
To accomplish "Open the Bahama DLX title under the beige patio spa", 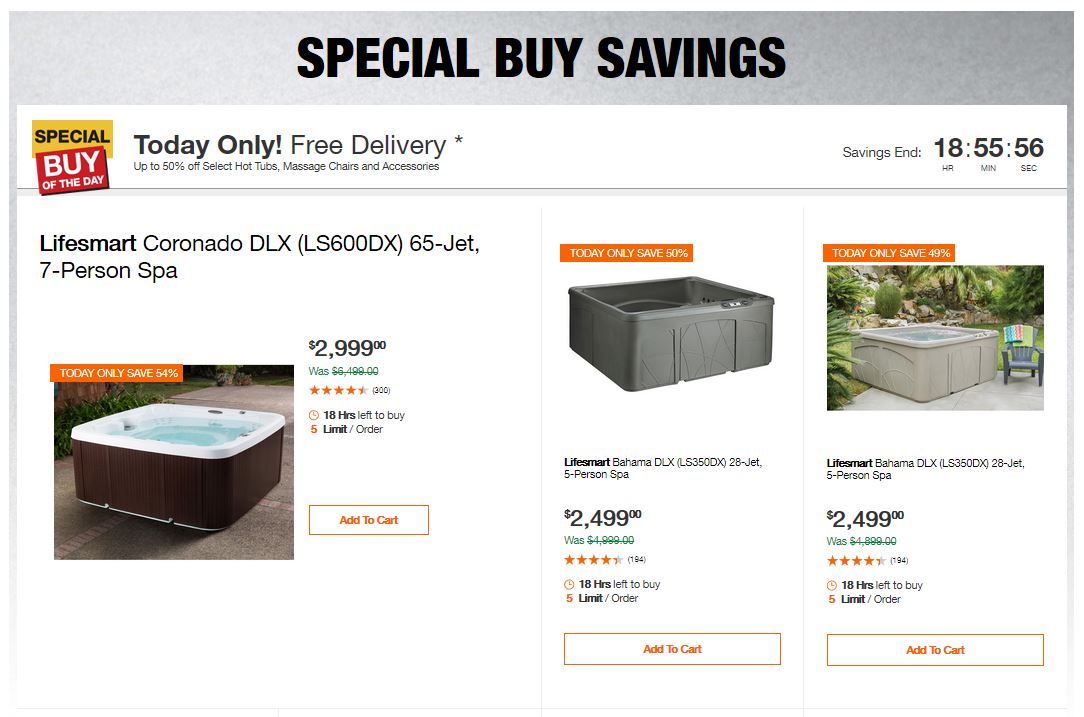I will point(925,469).
